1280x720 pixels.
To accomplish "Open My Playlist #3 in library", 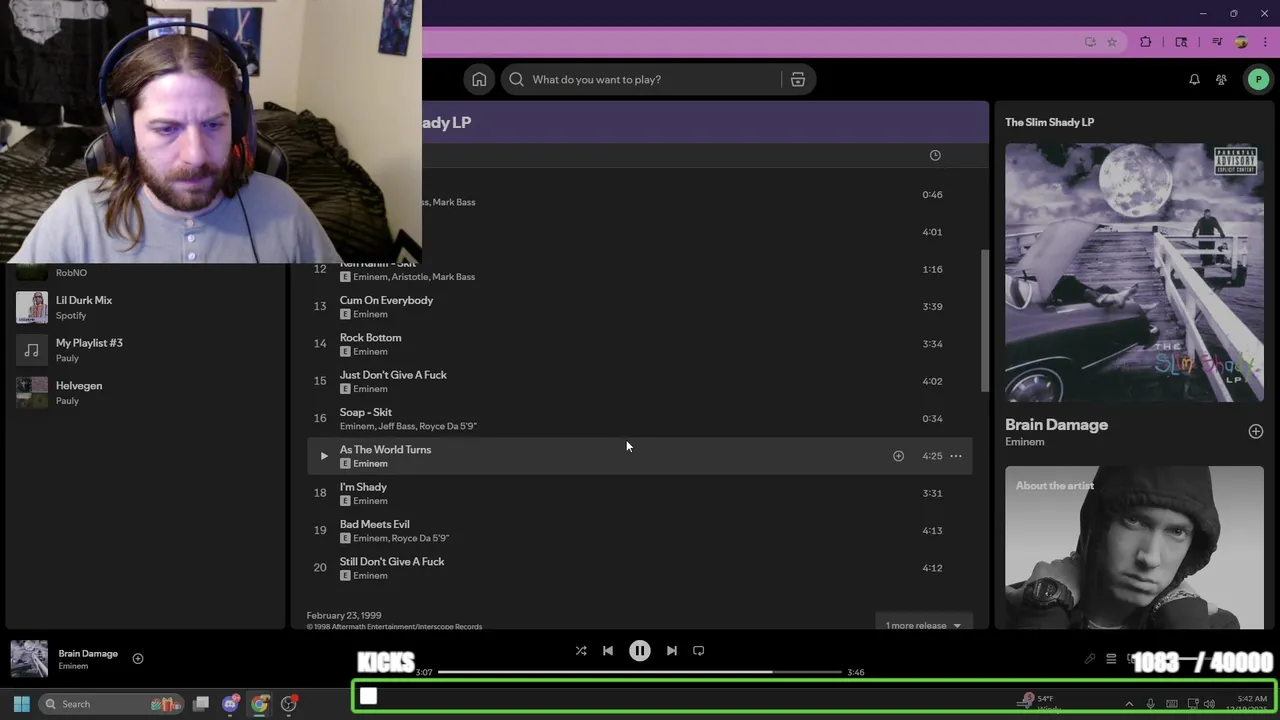I will pyautogui.click(x=145, y=350).
